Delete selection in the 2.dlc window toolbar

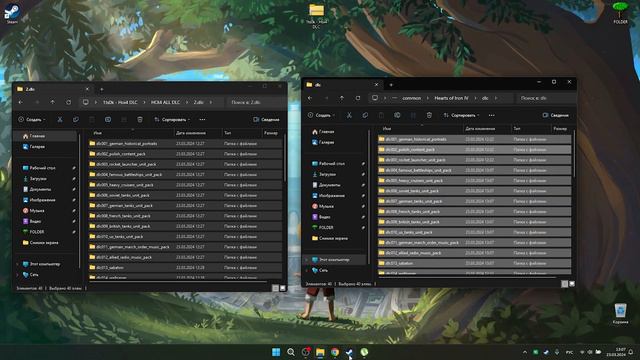[x=140, y=120]
